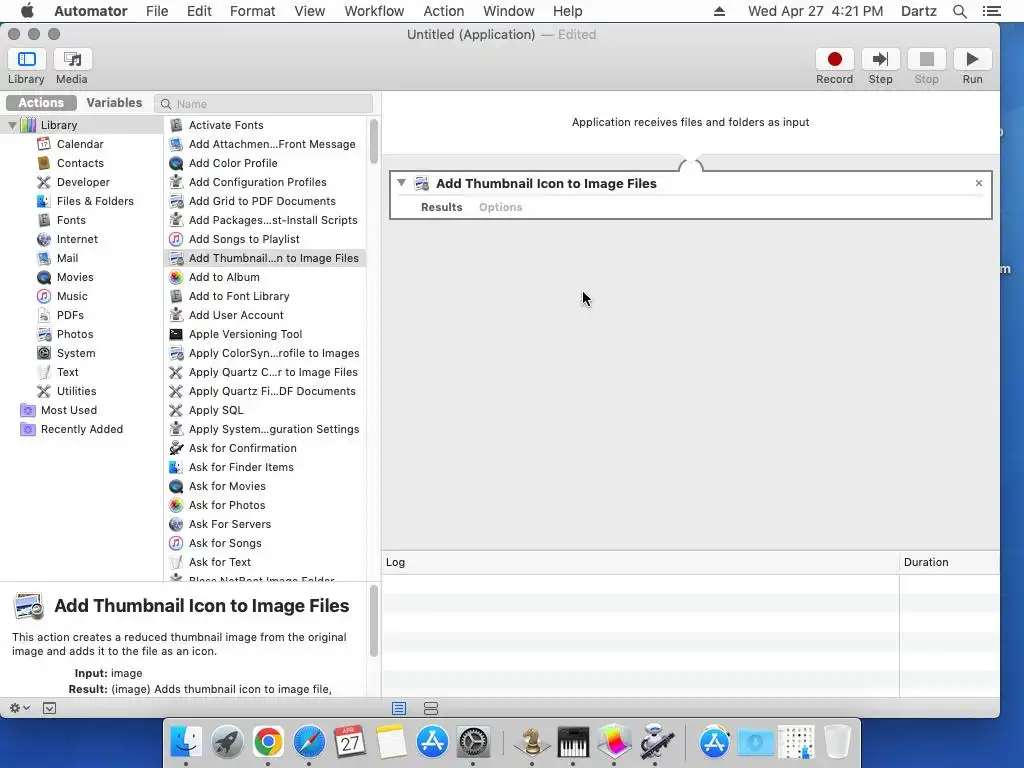Select Photos category
1024x768 pixels.
coord(75,334)
